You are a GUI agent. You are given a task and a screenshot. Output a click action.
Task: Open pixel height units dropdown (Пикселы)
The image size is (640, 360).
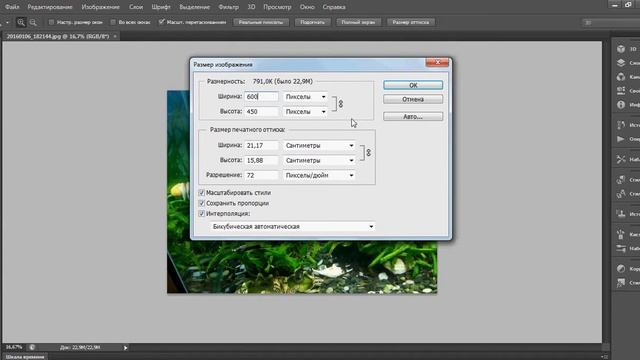tap(305, 111)
